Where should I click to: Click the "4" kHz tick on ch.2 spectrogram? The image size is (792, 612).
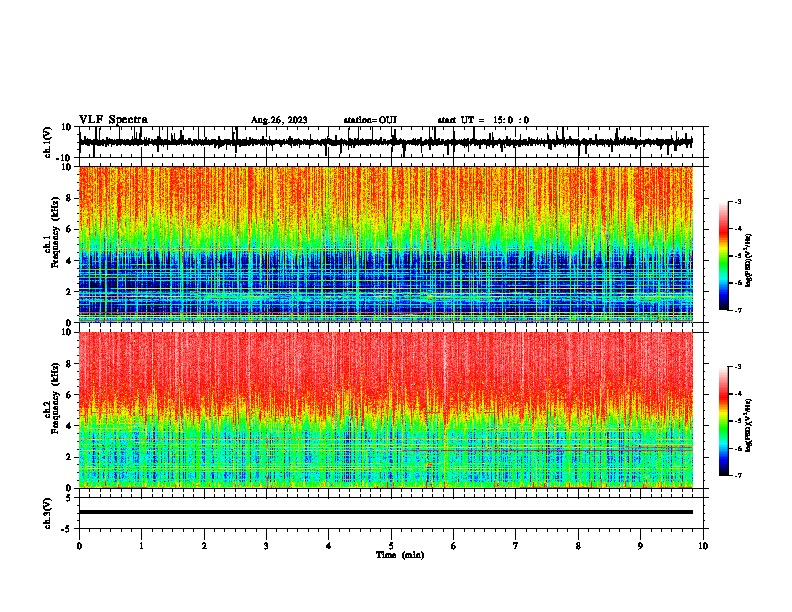click(x=69, y=426)
